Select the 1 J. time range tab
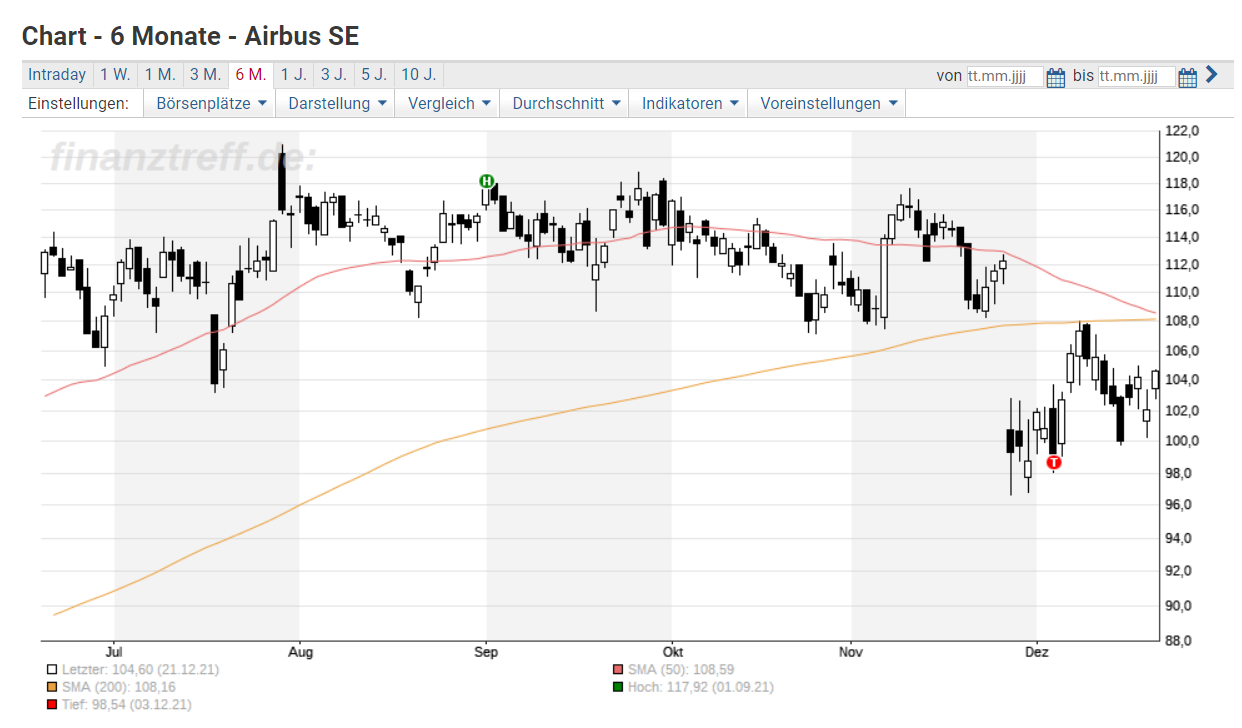The image size is (1242, 728). [x=293, y=75]
